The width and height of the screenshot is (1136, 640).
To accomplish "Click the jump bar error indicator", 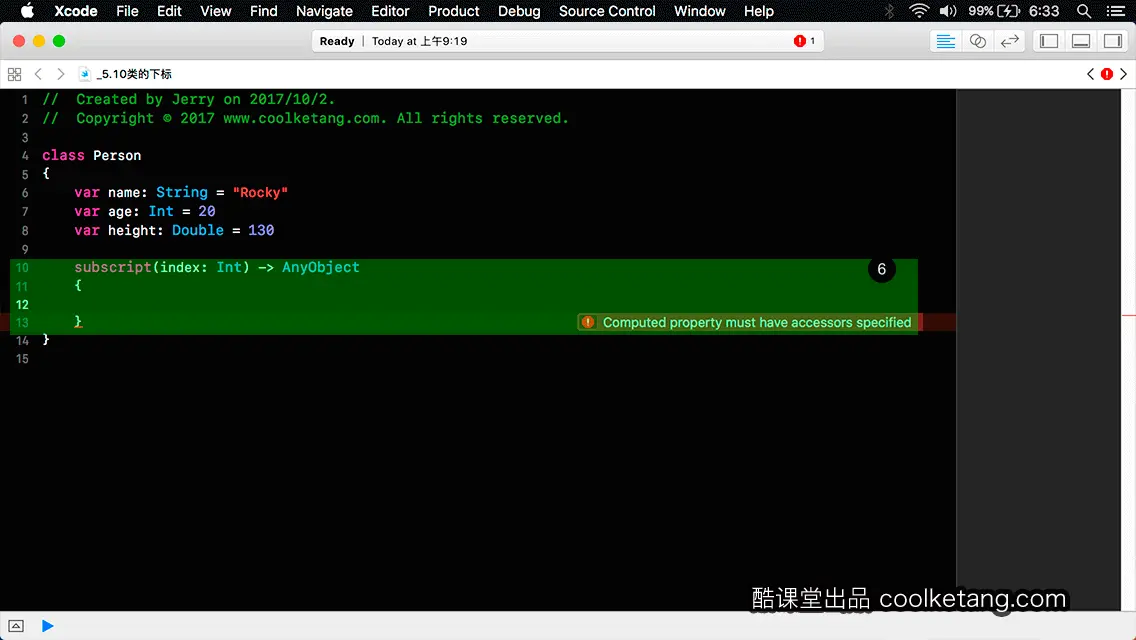I will click(1107, 74).
